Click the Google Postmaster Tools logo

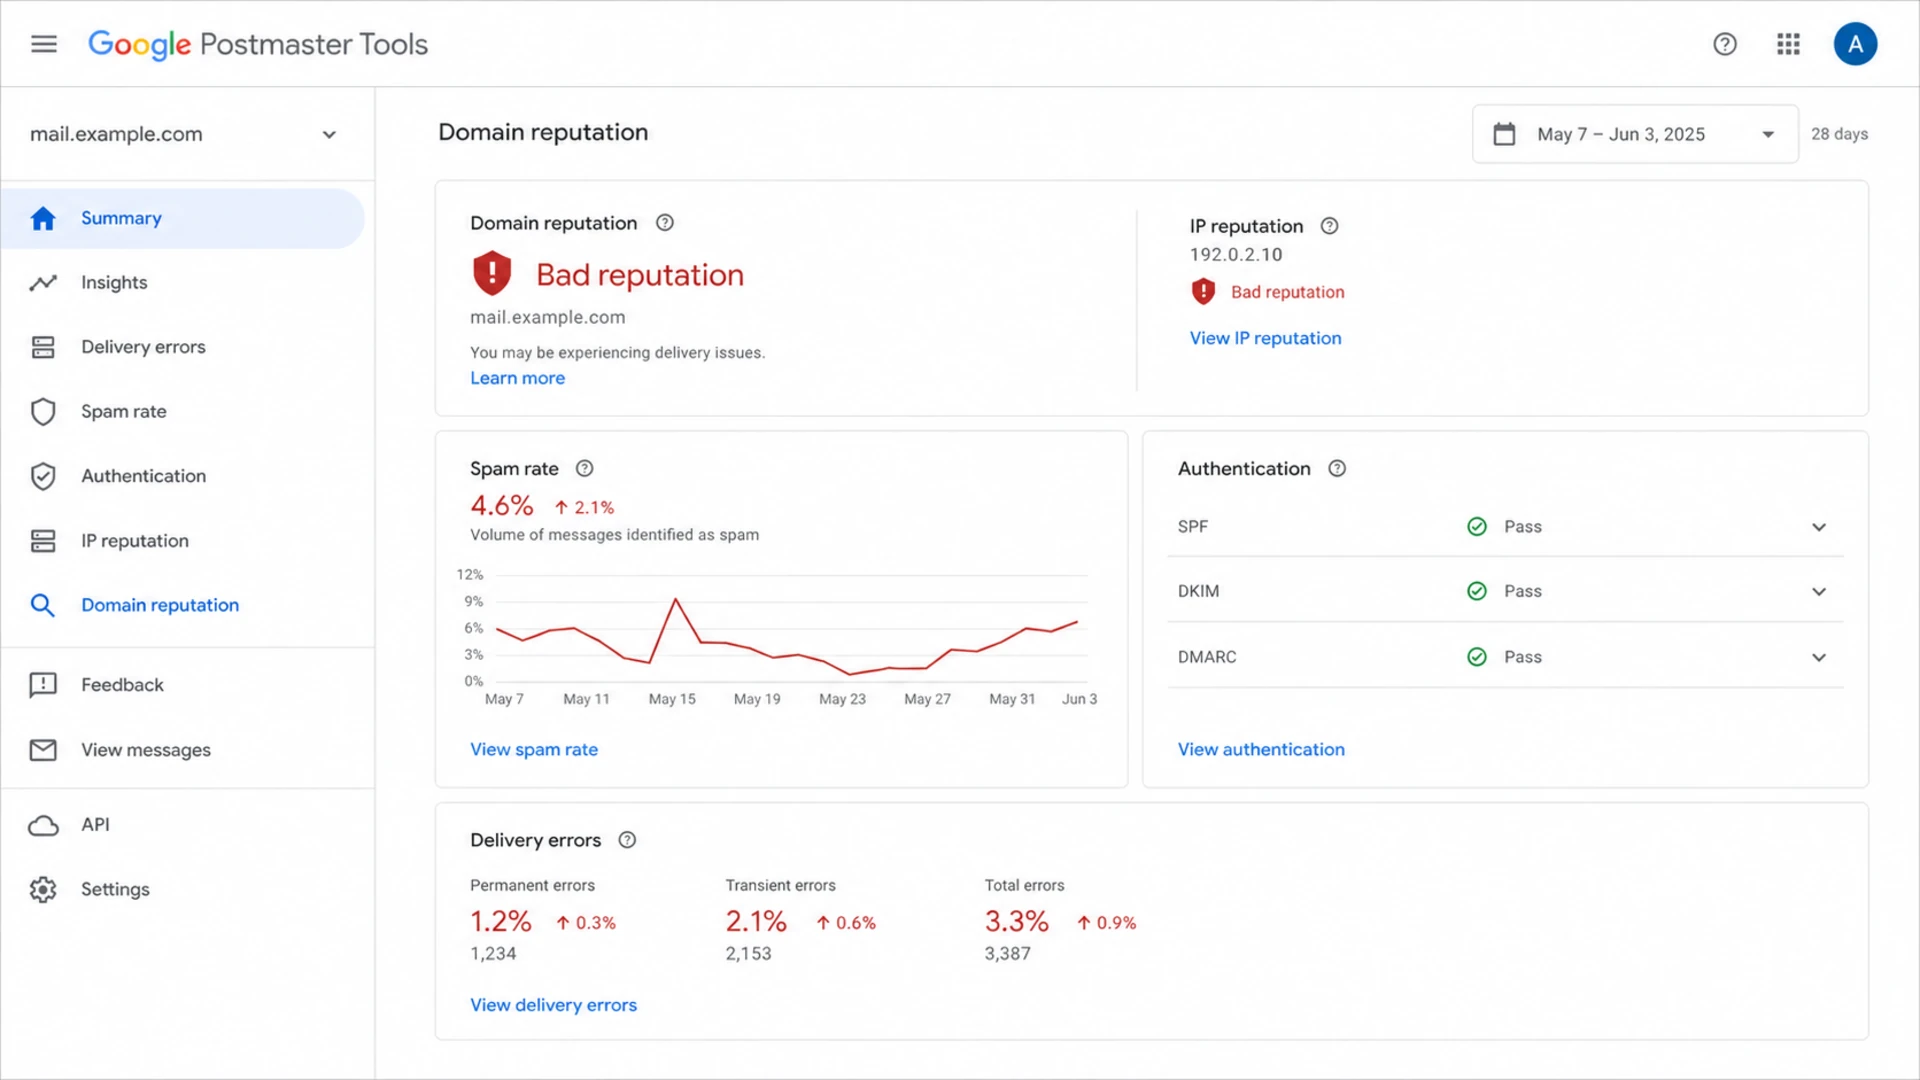258,44
